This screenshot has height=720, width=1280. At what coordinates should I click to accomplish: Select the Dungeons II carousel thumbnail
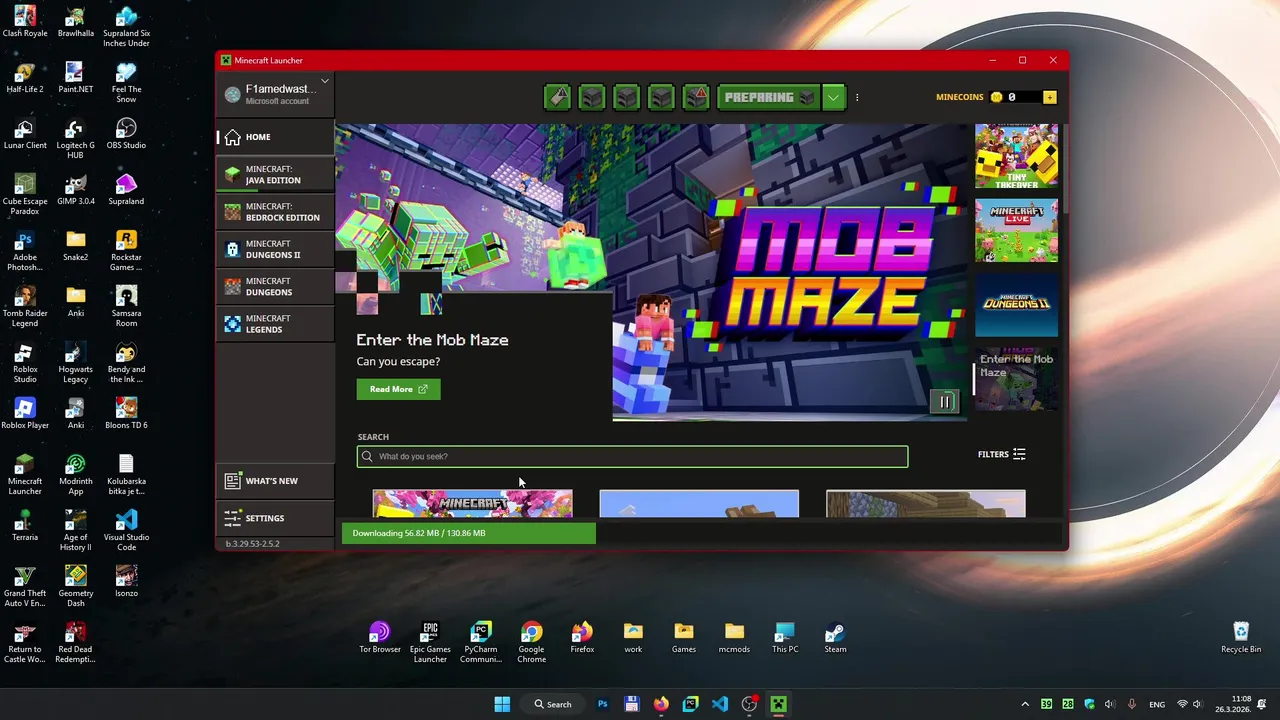1016,305
